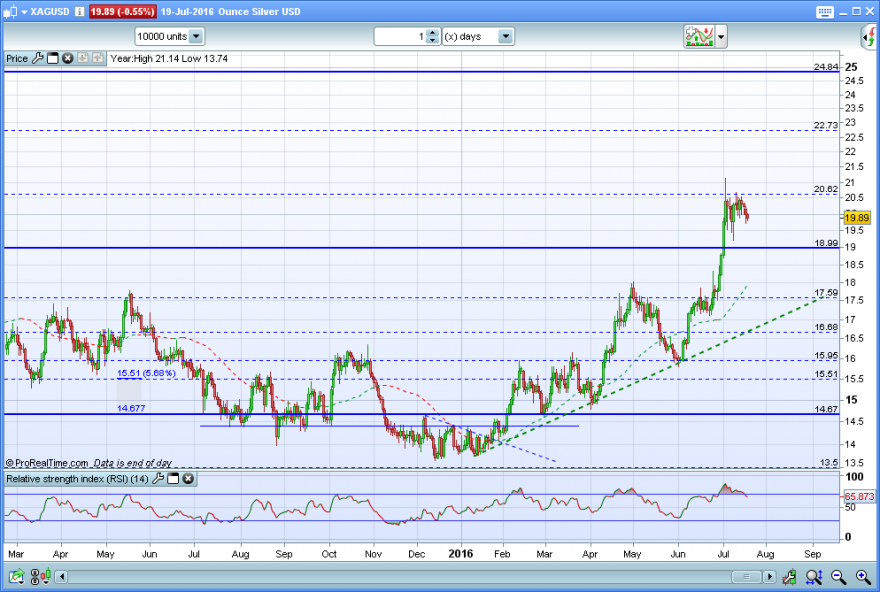880x592 pixels.
Task: Toggle the RSI panel window icon
Action: tap(173, 479)
